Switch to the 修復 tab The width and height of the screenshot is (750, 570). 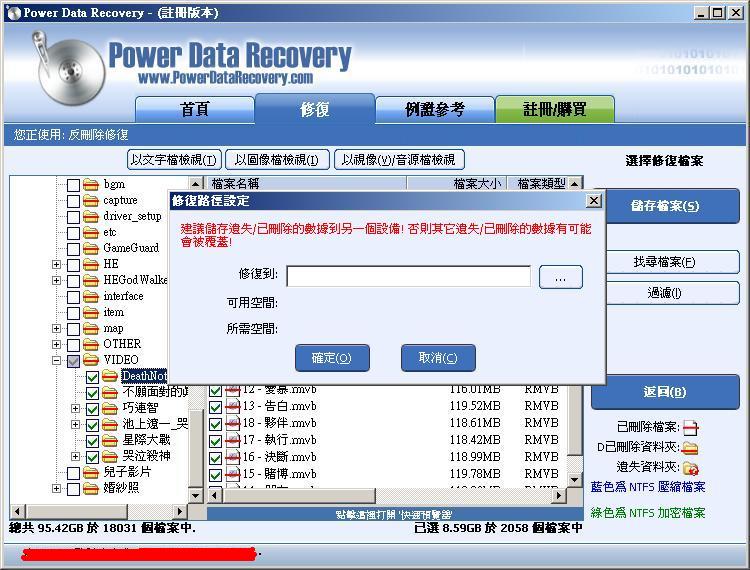click(314, 109)
